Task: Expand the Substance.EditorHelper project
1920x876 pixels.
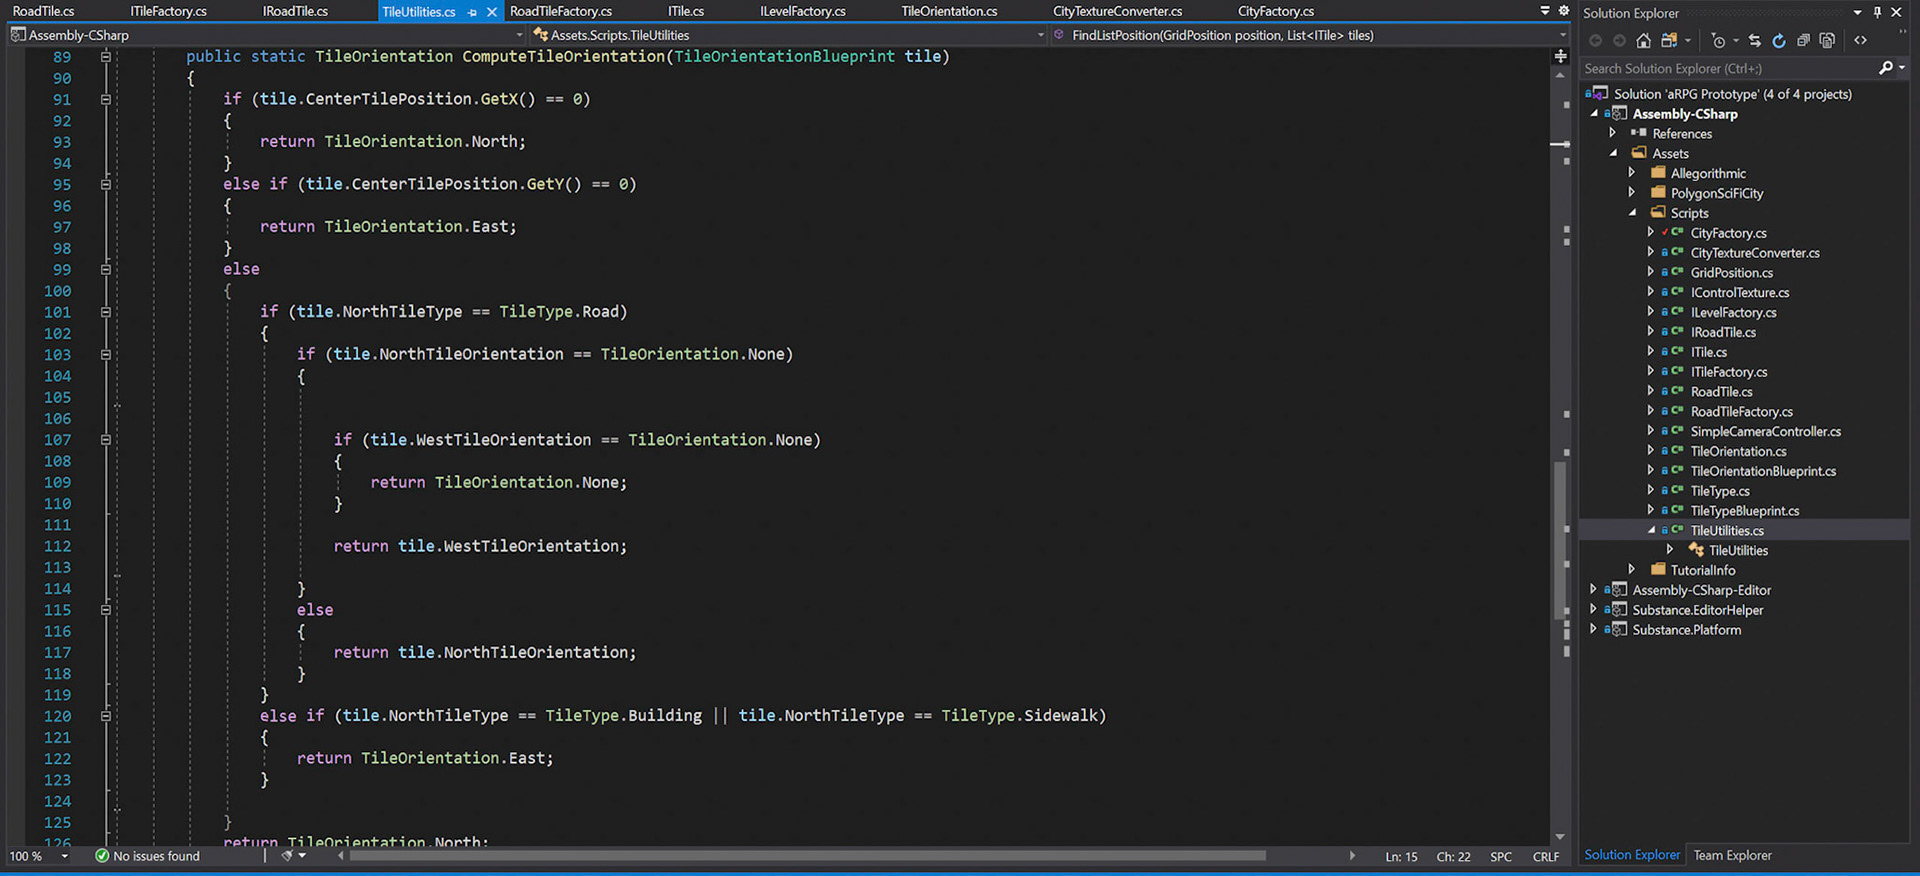Action: tap(1594, 609)
